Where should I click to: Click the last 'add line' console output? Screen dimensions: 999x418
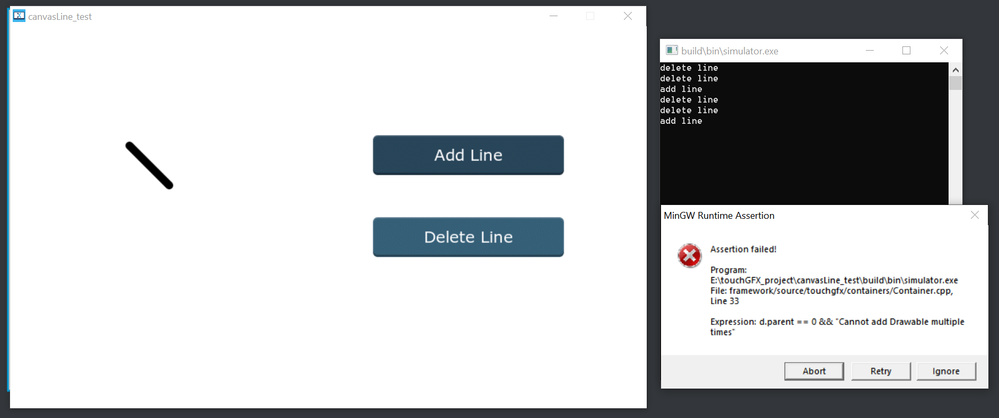(681, 121)
